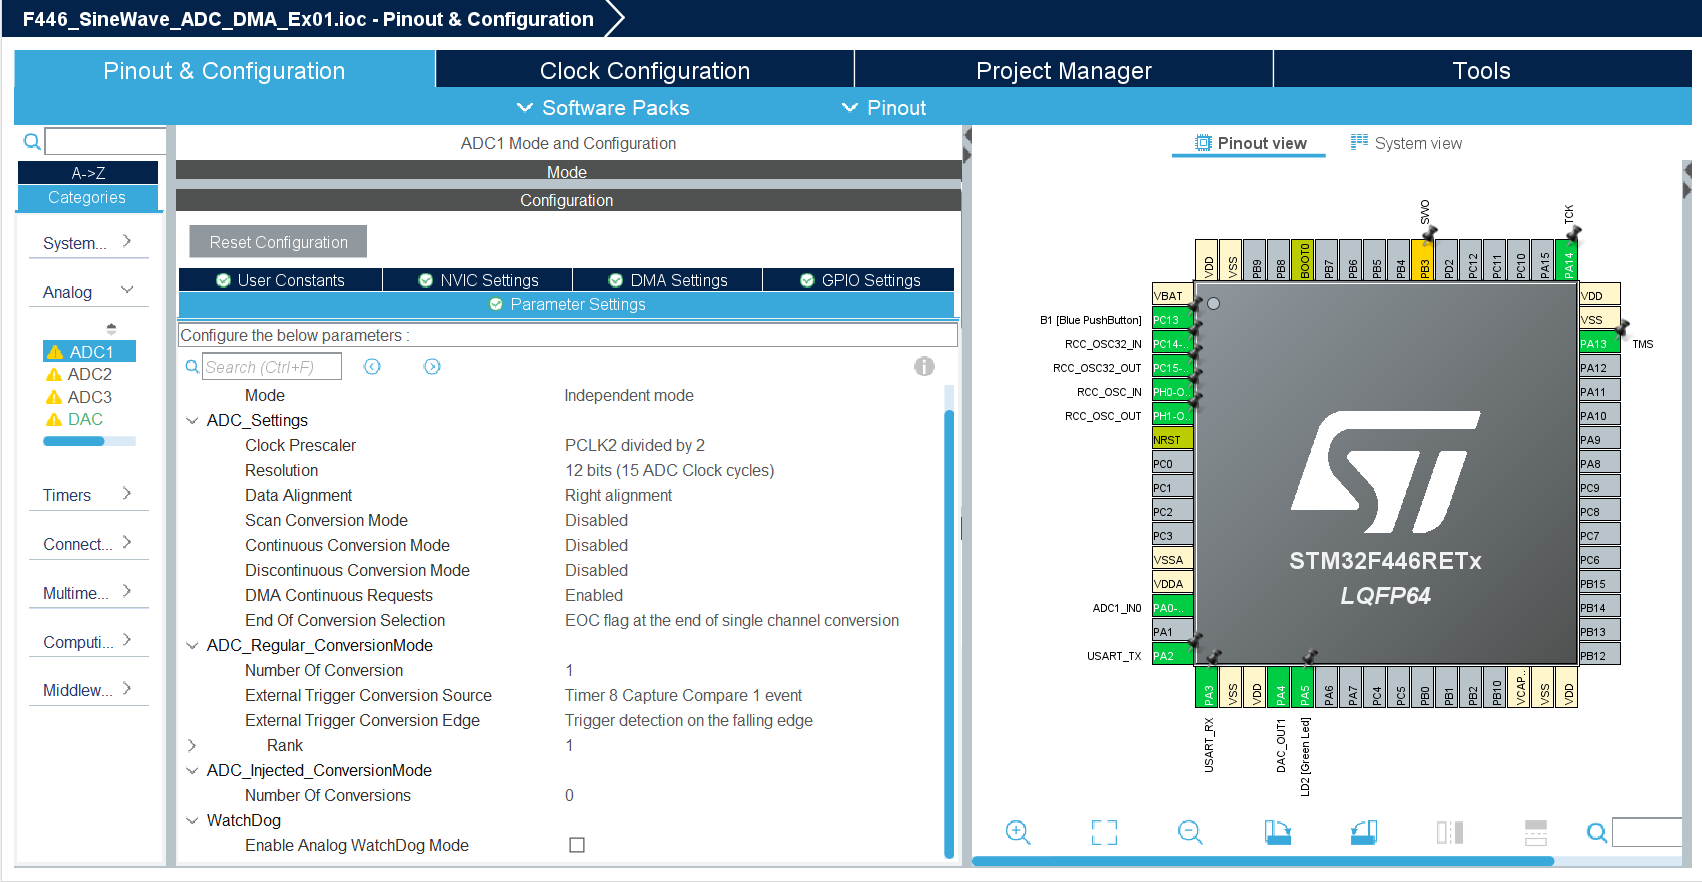Click the PA3 USART_RX pin
Image resolution: width=1702 pixels, height=882 pixels.
pyautogui.click(x=1208, y=687)
